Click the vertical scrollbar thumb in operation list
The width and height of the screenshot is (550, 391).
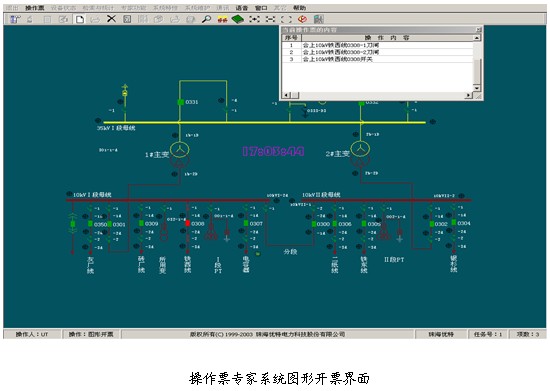click(477, 71)
